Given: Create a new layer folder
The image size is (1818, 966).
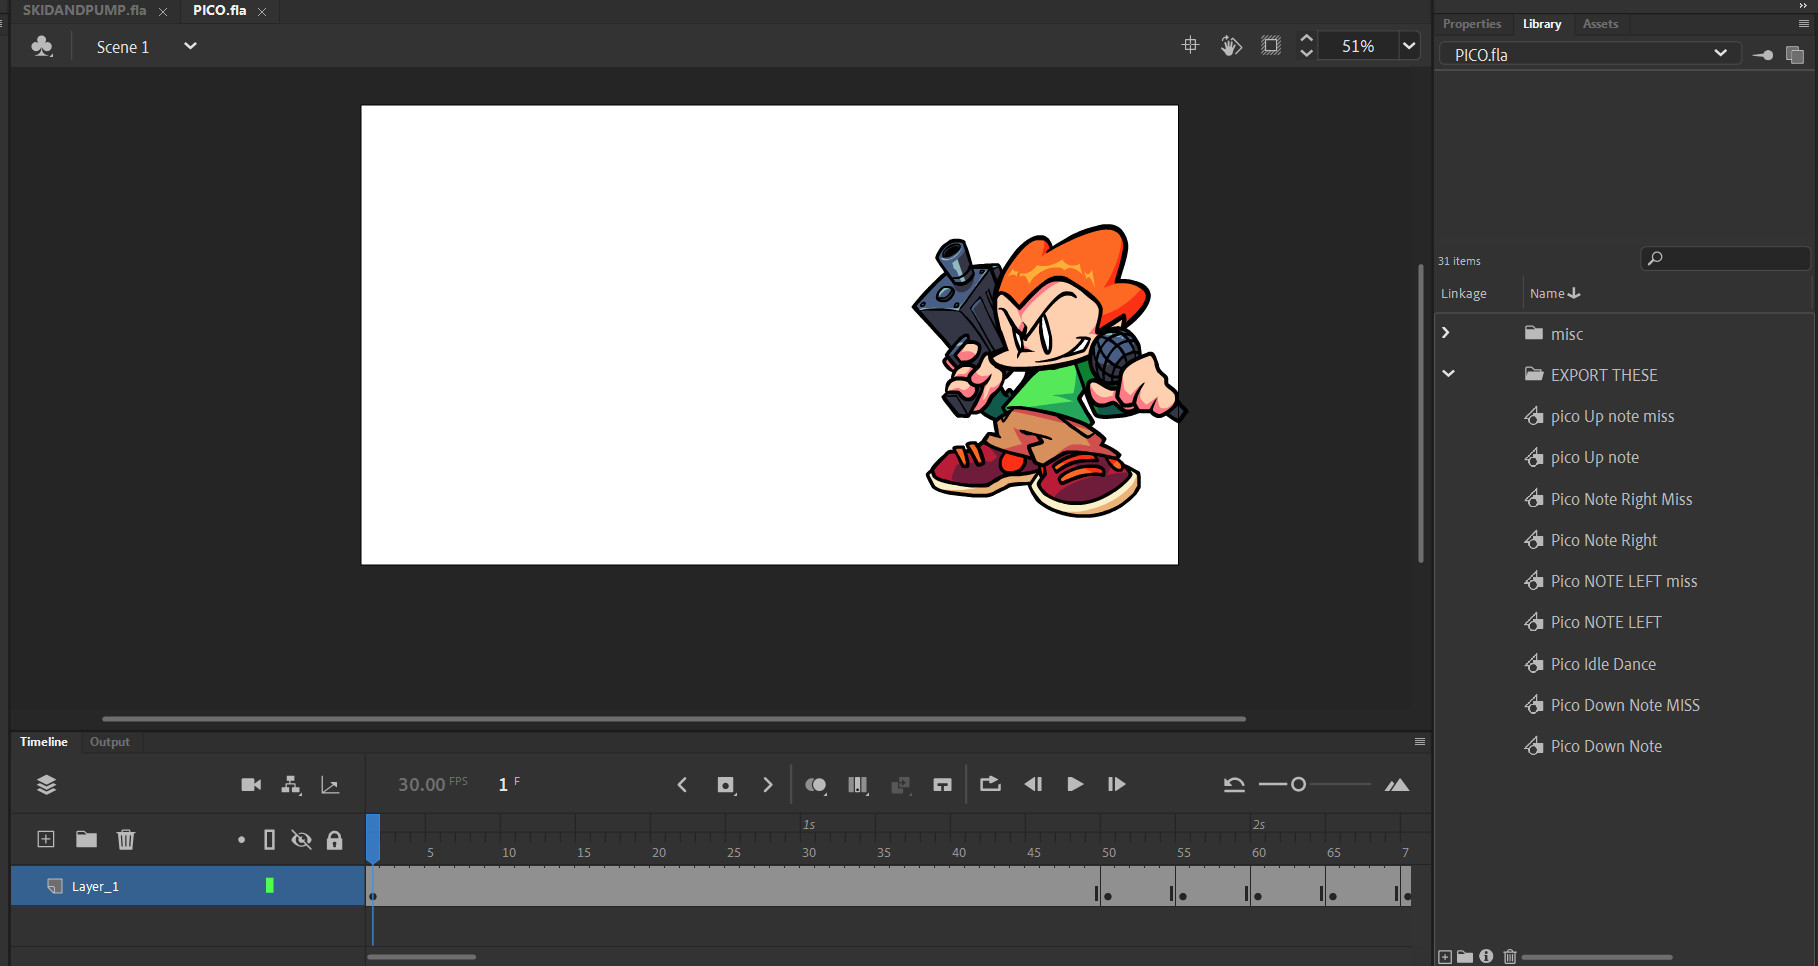Looking at the screenshot, I should tap(86, 839).
